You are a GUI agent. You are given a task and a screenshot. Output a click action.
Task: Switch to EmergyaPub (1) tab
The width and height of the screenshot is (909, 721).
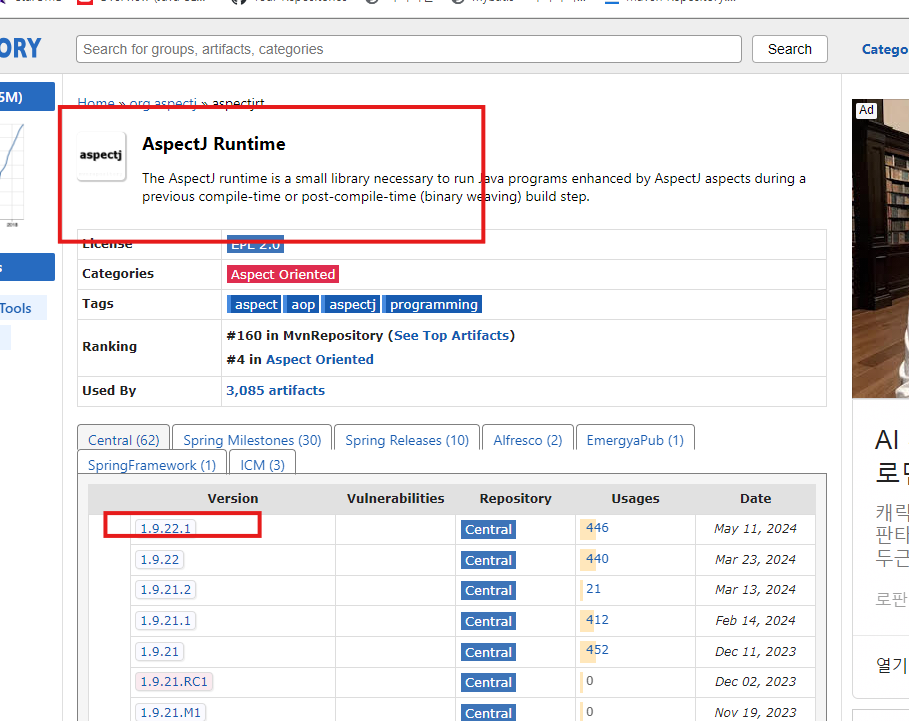[x=635, y=440]
